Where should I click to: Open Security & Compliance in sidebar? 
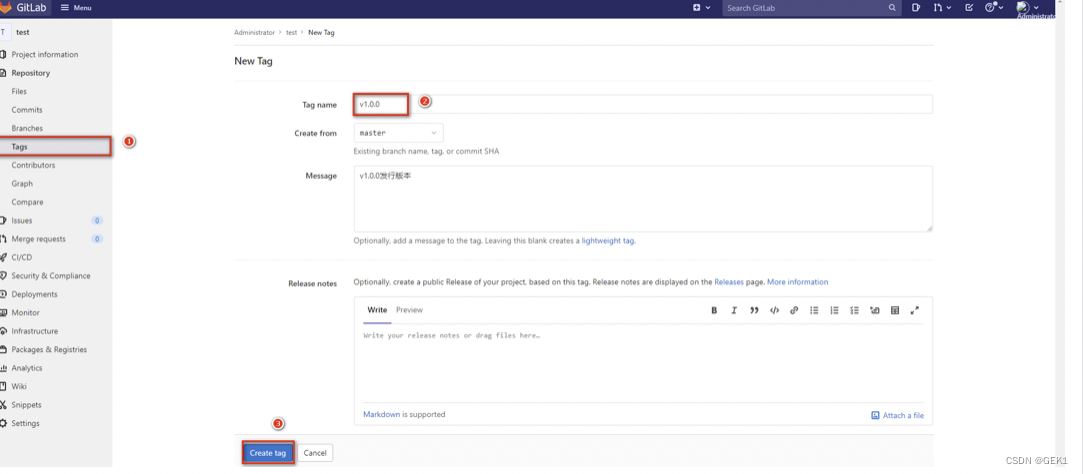[50, 276]
